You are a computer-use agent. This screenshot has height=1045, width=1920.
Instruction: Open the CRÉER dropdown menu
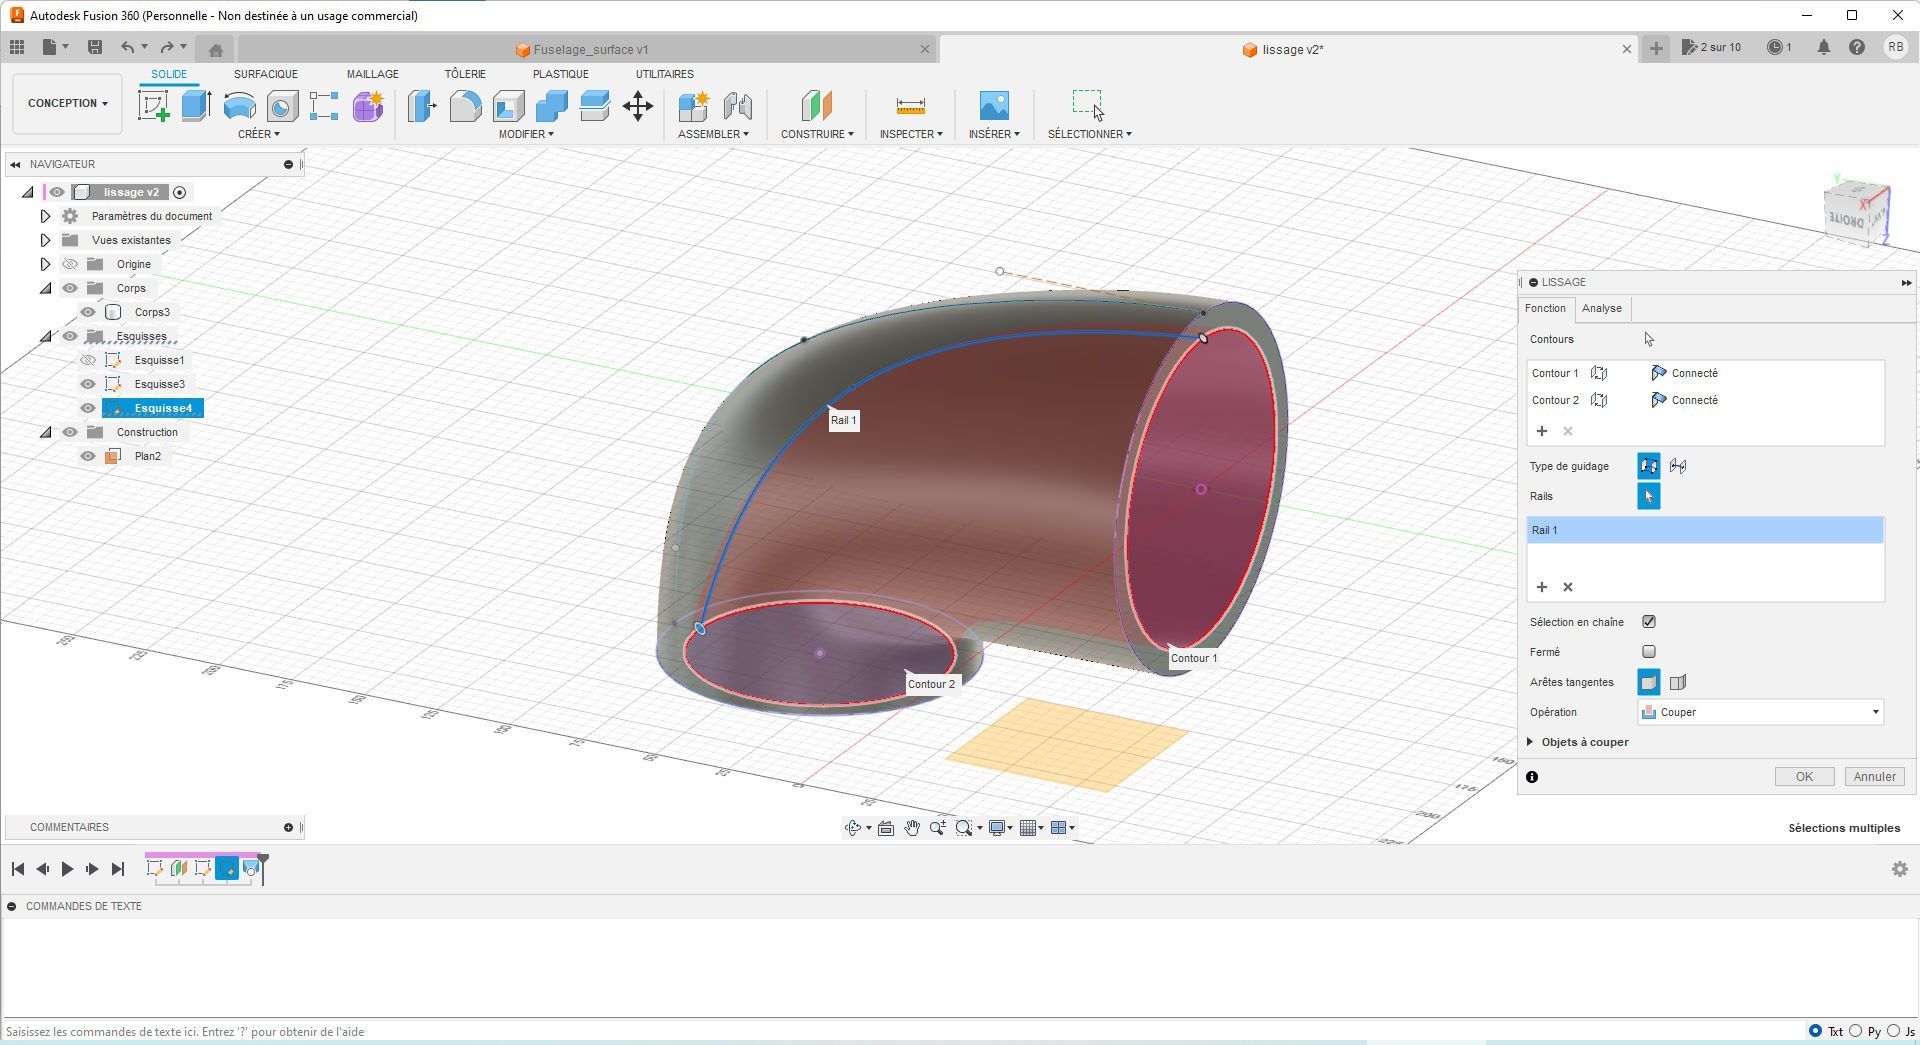click(259, 134)
